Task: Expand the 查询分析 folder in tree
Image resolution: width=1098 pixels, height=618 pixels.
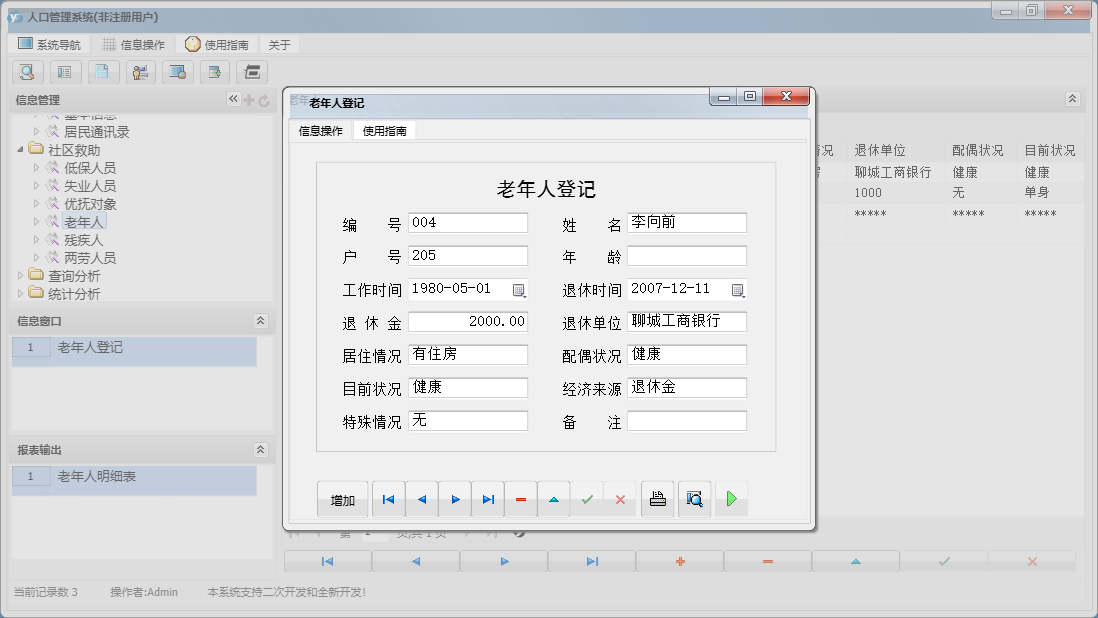Action: [21, 276]
